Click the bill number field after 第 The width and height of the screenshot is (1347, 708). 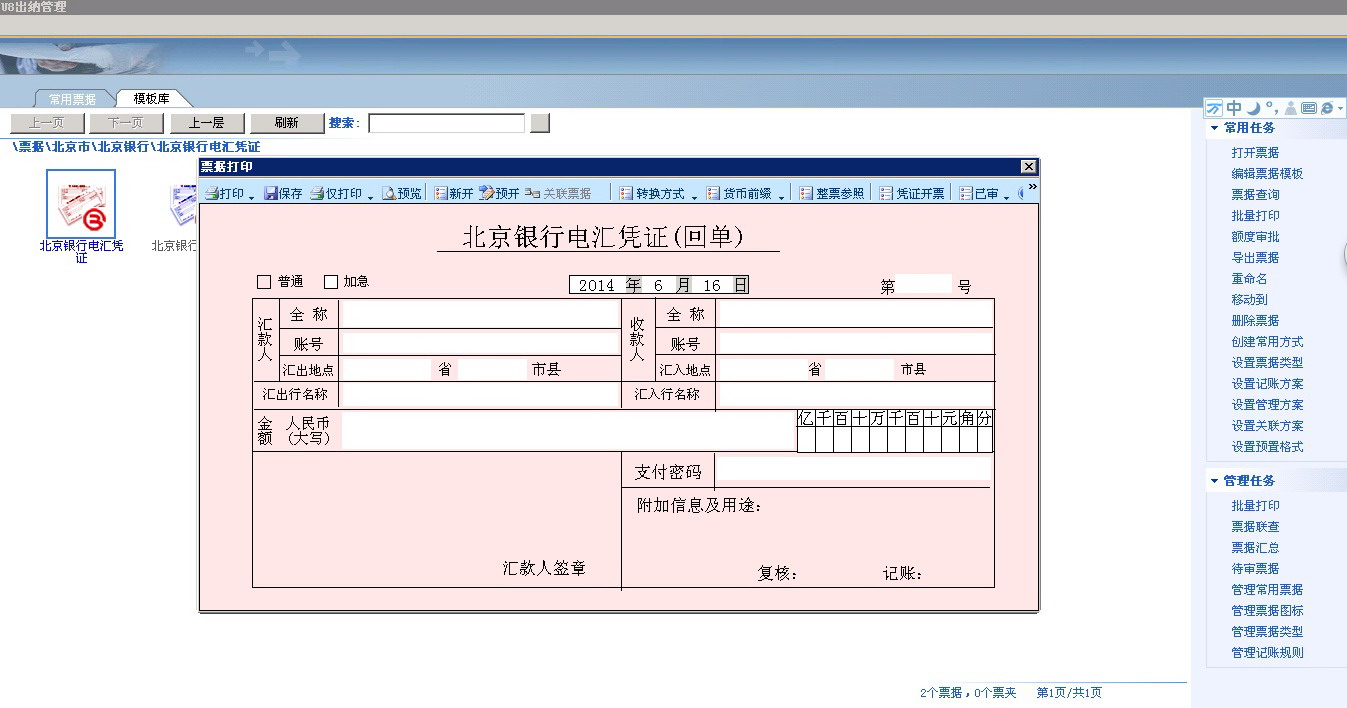[x=923, y=284]
